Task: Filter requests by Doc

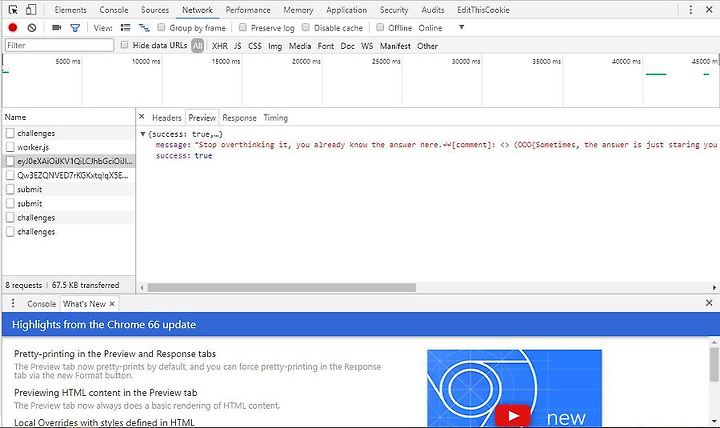Action: pyautogui.click(x=348, y=46)
